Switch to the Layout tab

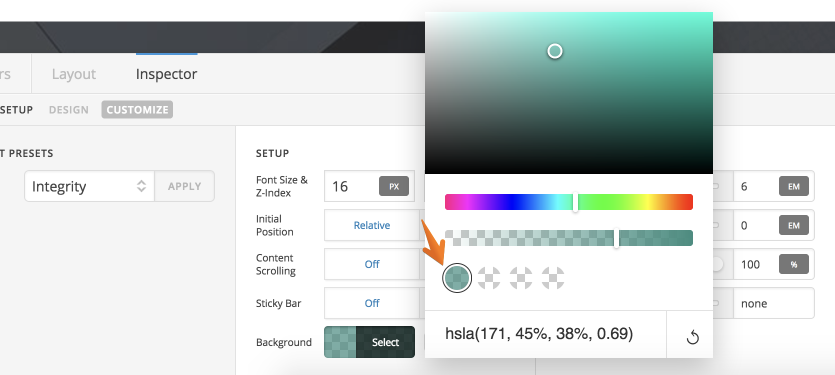pyautogui.click(x=73, y=74)
